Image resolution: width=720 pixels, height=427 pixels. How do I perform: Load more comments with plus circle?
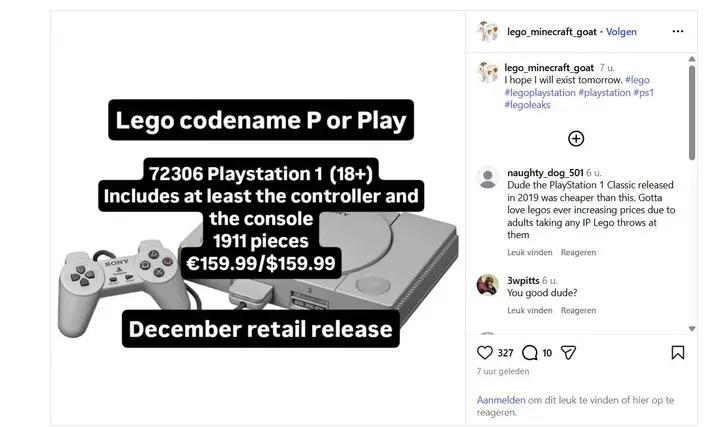tap(576, 139)
